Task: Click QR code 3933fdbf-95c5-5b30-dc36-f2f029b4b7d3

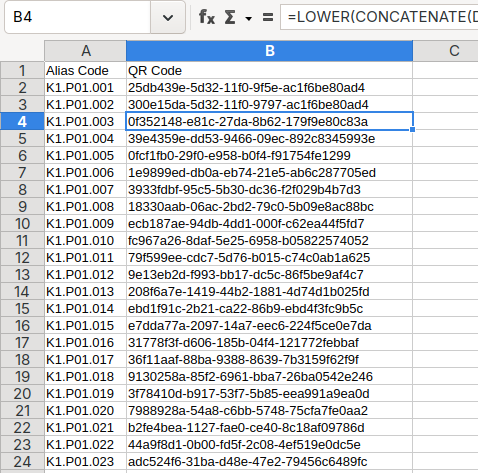Action: click(x=270, y=190)
